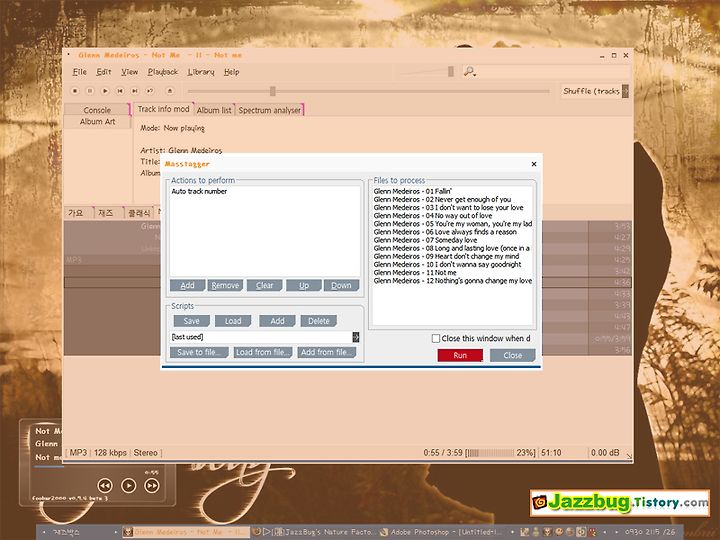Move action Up in list
The width and height of the screenshot is (720, 540).
(x=304, y=285)
